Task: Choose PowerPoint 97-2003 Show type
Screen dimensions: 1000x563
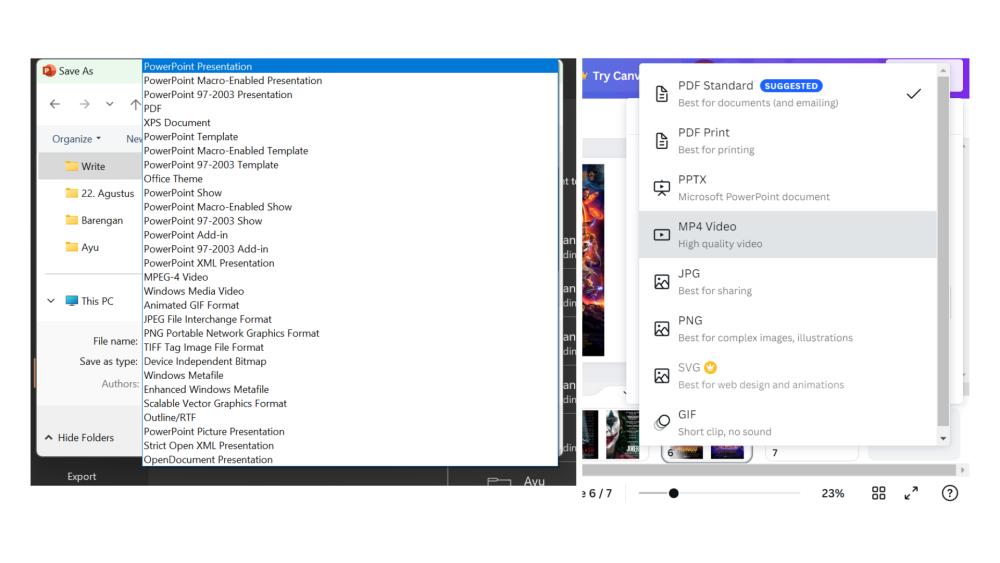Action: (x=350, y=221)
